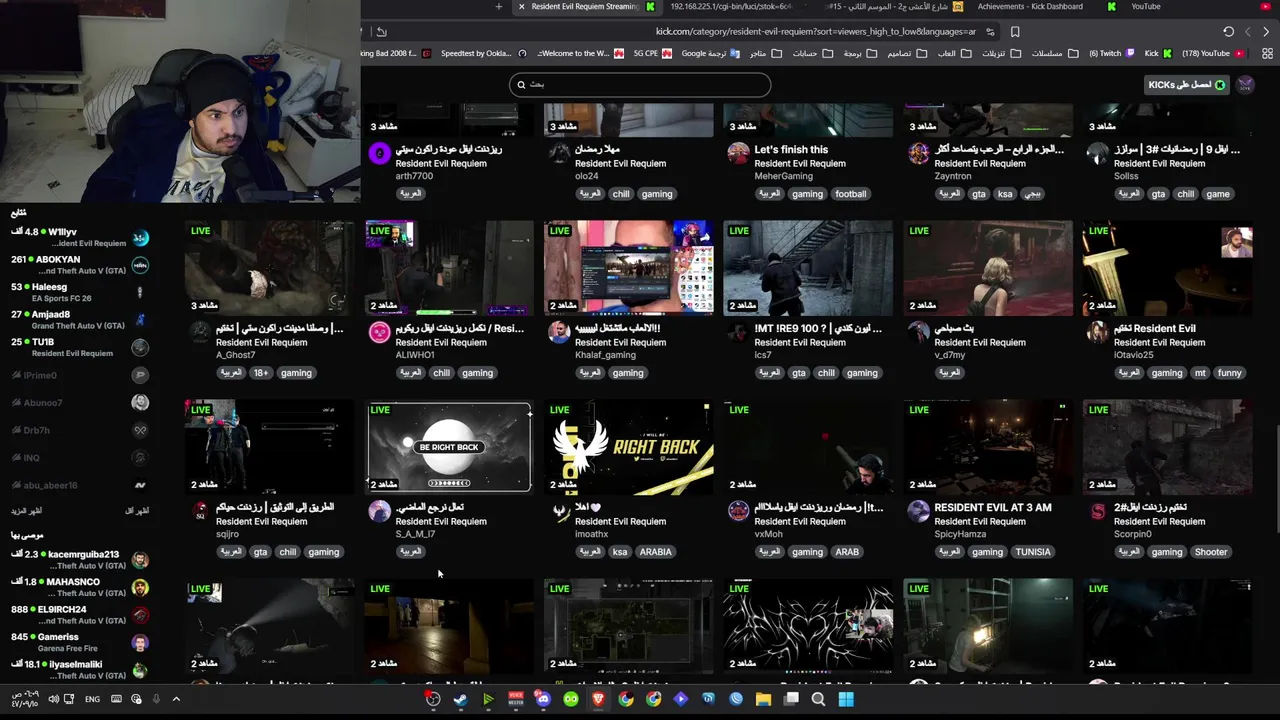Image resolution: width=1280 pixels, height=720 pixels.
Task: Click 'Show more' (أظهر المزيد) in the sidebar
Action: pyautogui.click(x=26, y=510)
